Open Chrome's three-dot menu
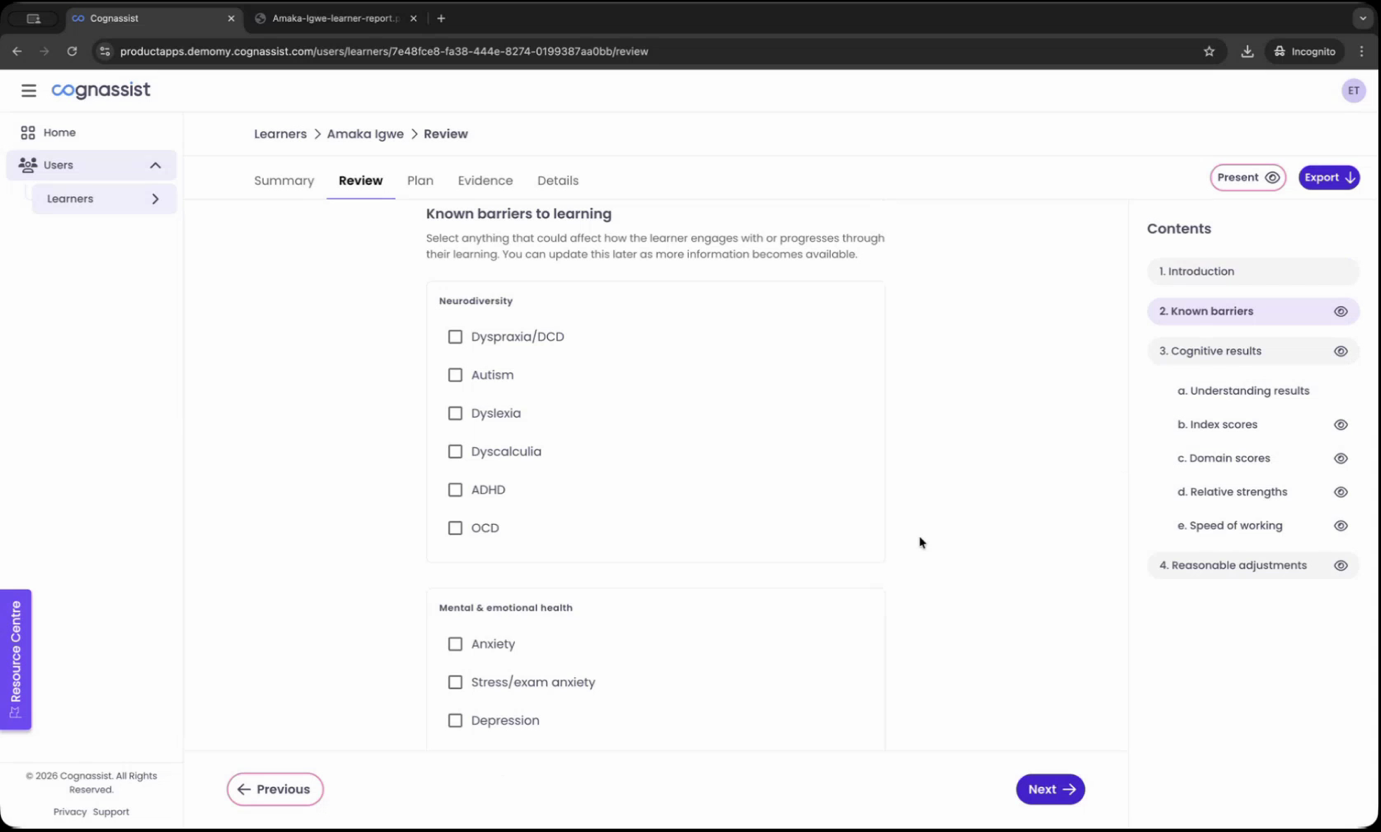The width and height of the screenshot is (1381, 832). 1361,51
